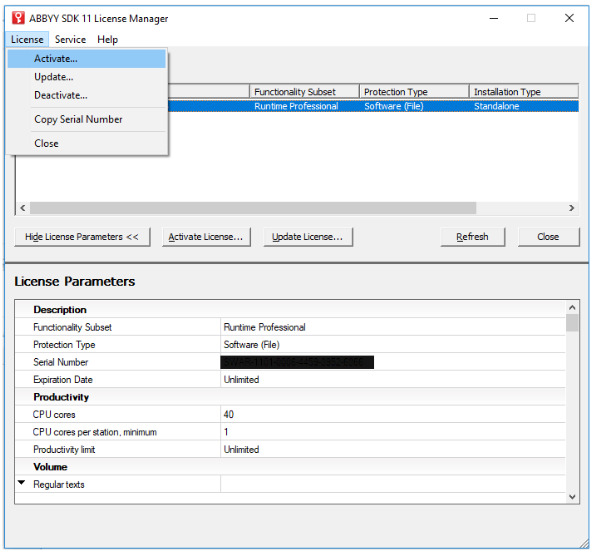Viewport: 592px width, 553px height.
Task: Choose Update... from License menu
Action: point(87,77)
